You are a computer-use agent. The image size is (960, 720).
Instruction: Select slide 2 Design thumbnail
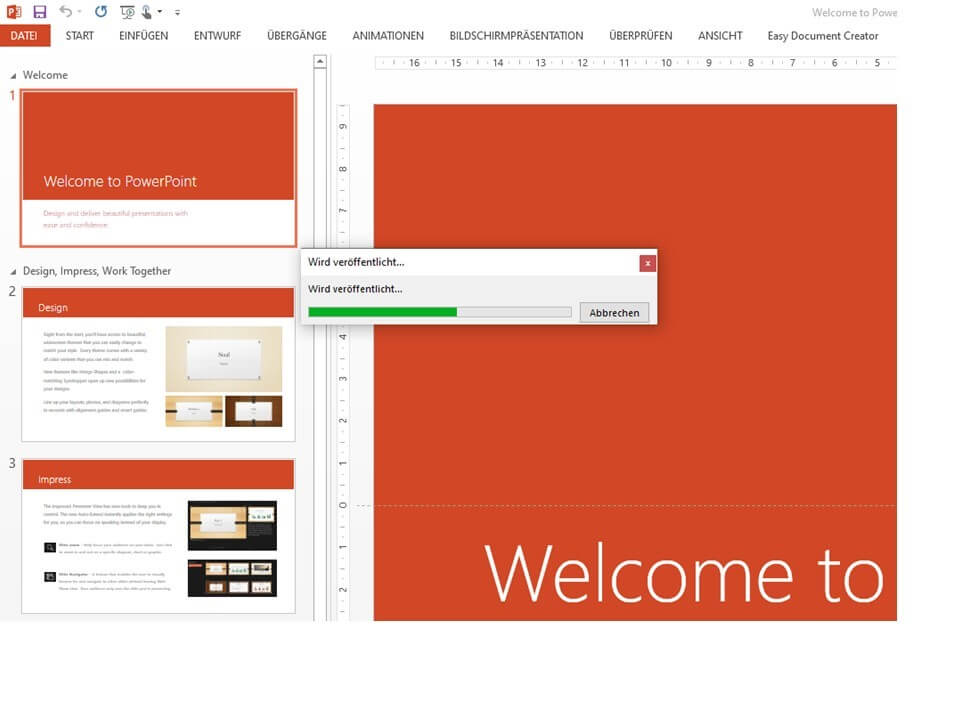159,364
